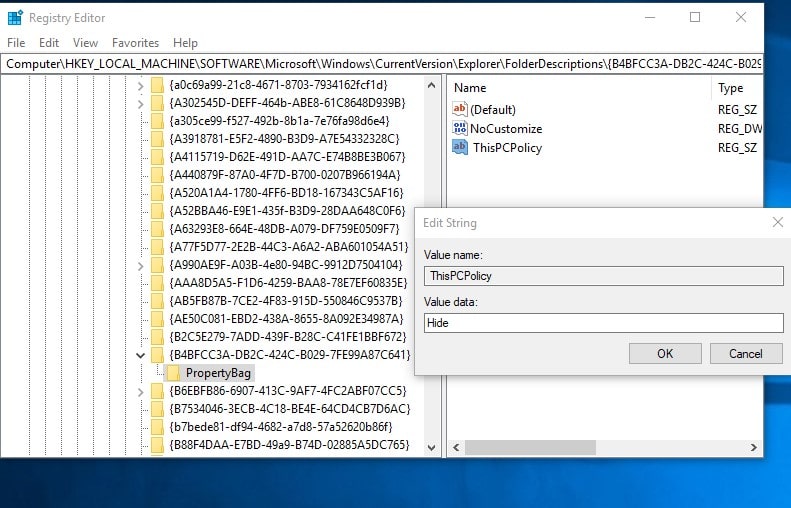Collapse the {B4BFCC3A-DB2C-424C-B029-7FE99A87C641} key
Screen dimensions: 791x508
[140, 355]
